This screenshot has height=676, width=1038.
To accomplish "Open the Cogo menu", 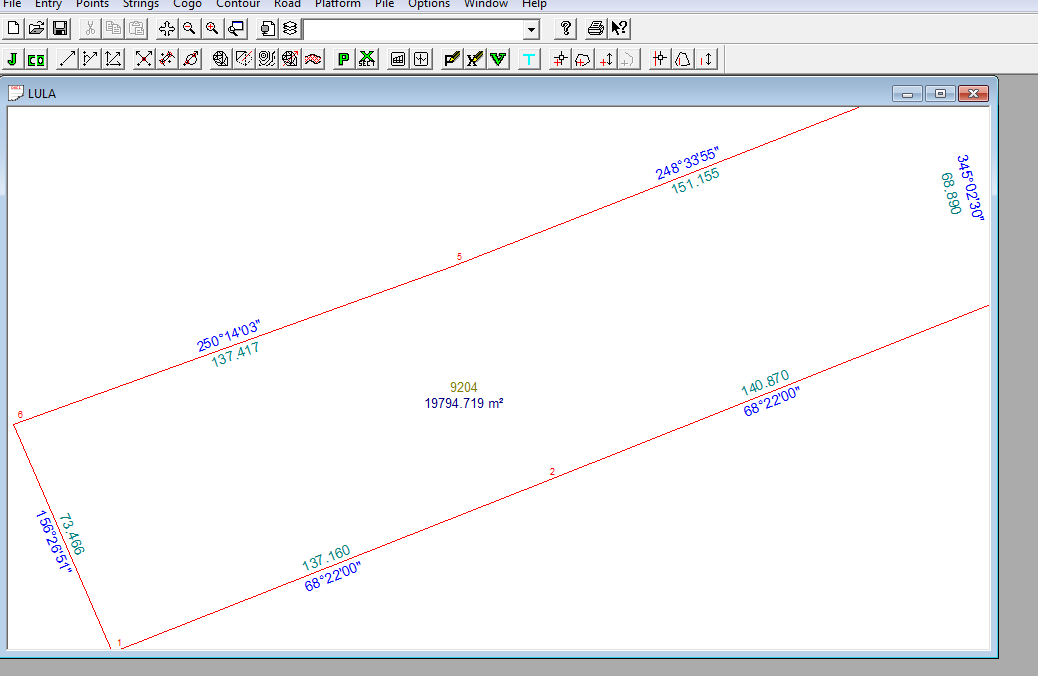I will (187, 4).
